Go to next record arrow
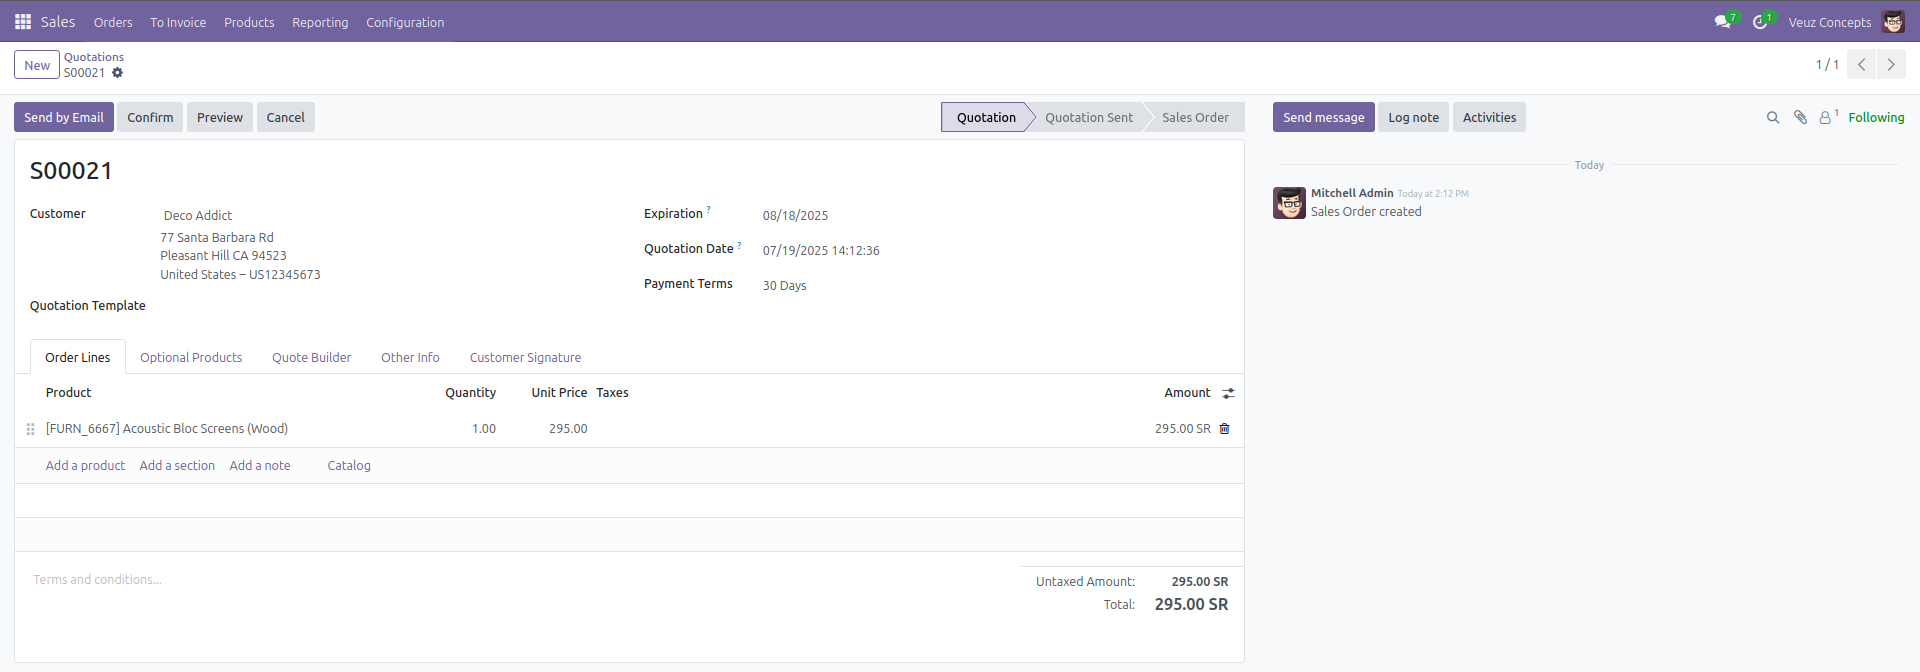The width and height of the screenshot is (1920, 672). tap(1890, 65)
